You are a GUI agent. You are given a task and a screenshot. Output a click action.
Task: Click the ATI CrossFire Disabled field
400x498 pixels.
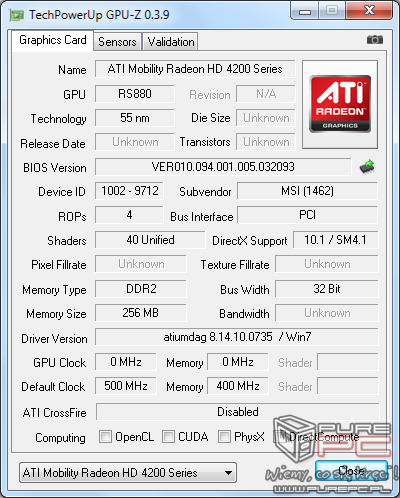click(238, 412)
